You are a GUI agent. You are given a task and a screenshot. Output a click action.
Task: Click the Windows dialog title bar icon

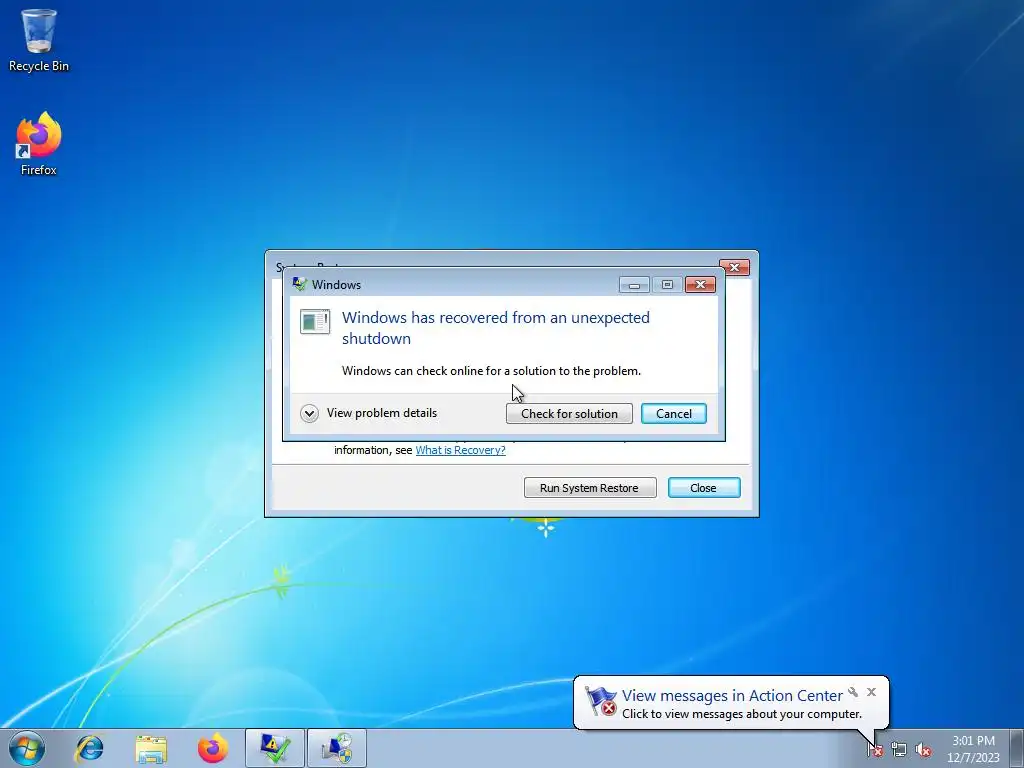click(x=300, y=284)
